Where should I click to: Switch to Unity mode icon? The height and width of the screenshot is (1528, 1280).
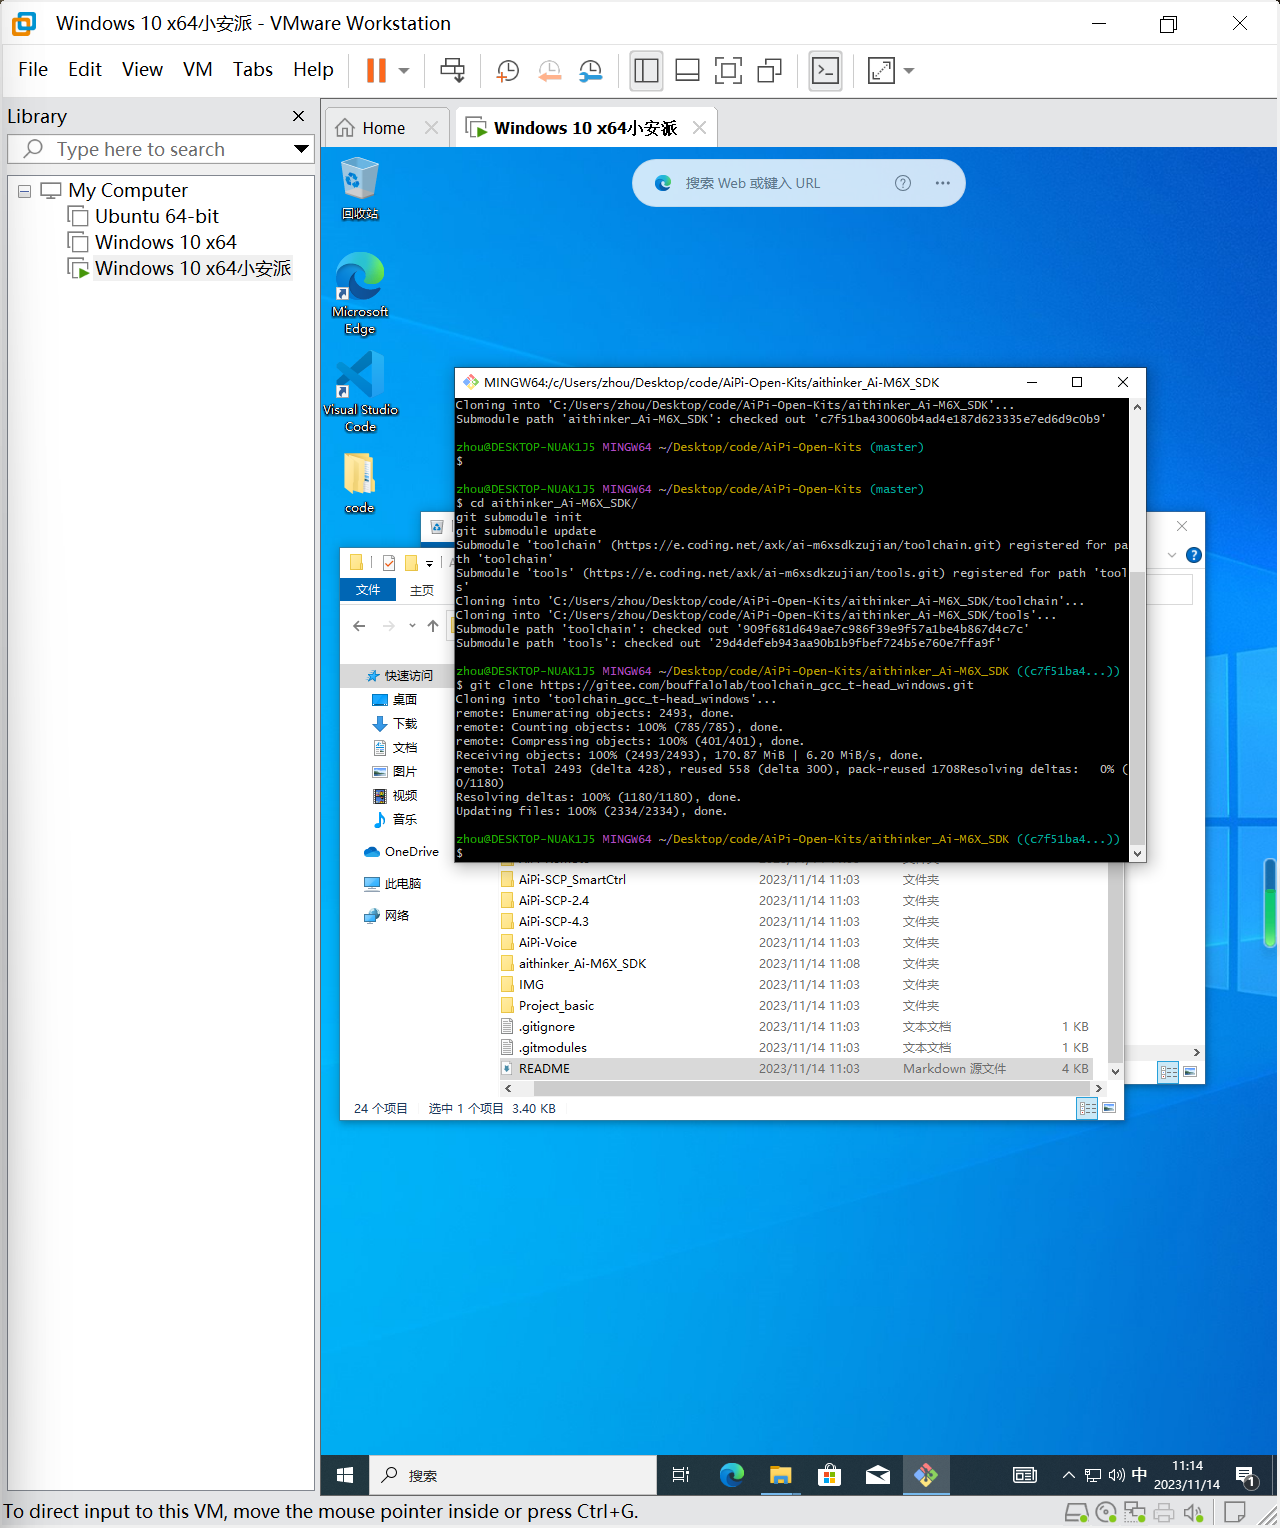(769, 70)
